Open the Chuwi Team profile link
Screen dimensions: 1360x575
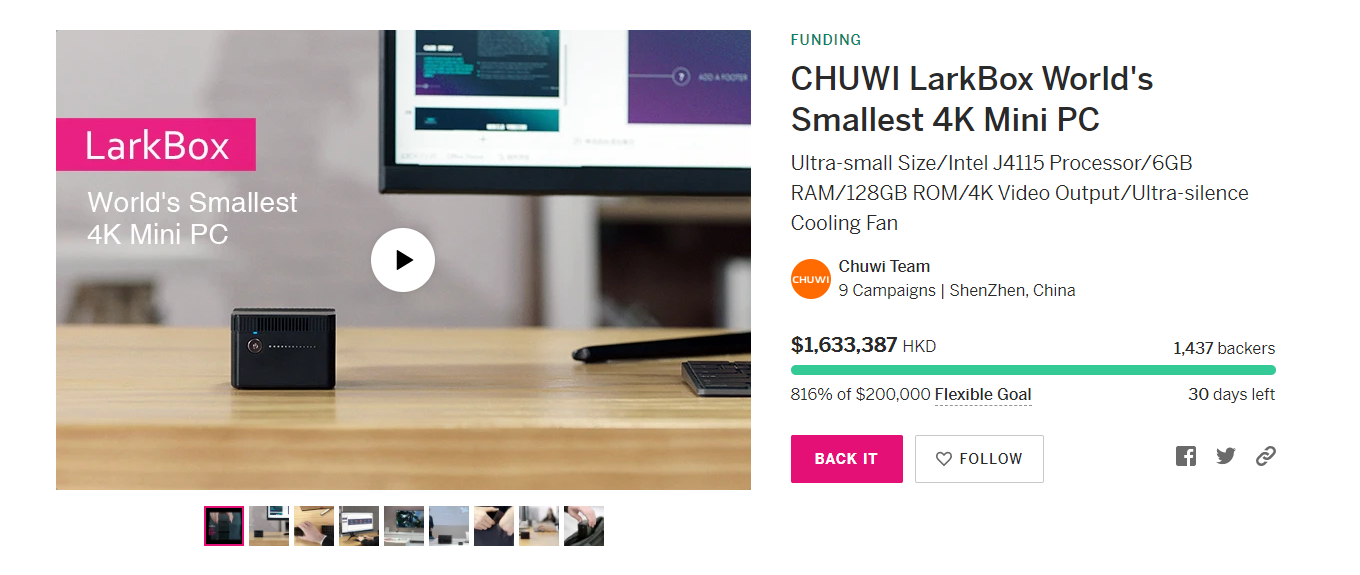pyautogui.click(x=884, y=266)
